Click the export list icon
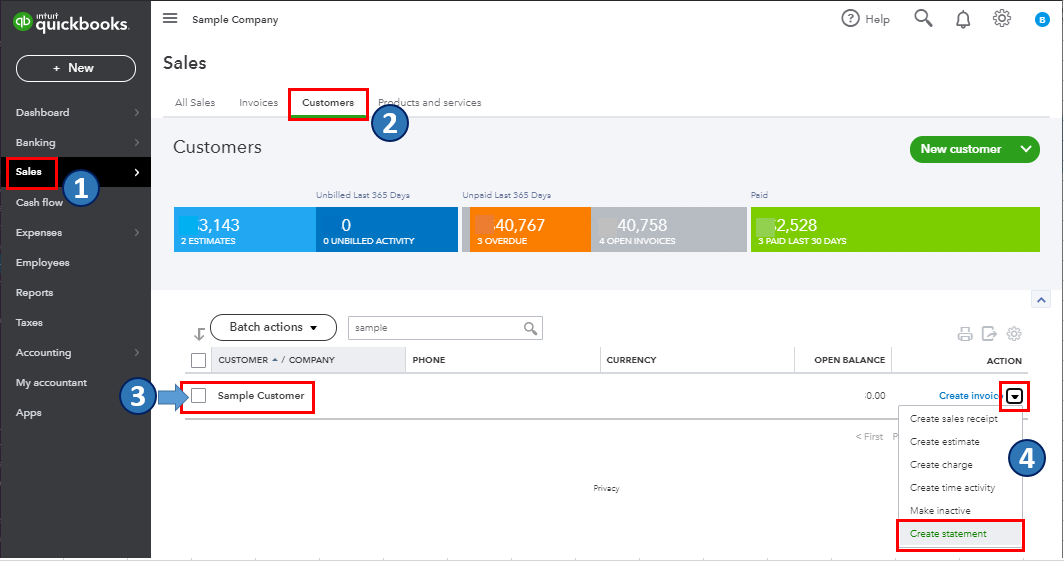Screen dimensions: 1064x561 pyautogui.click(x=989, y=334)
